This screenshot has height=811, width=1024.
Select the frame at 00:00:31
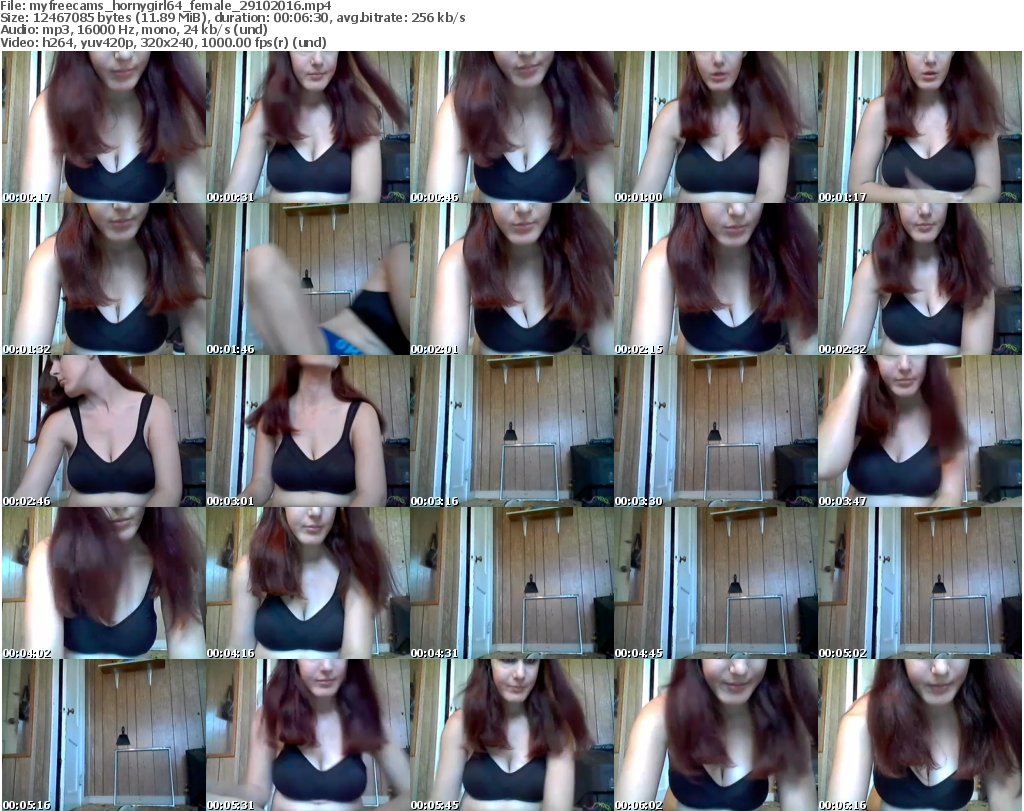tap(307, 127)
